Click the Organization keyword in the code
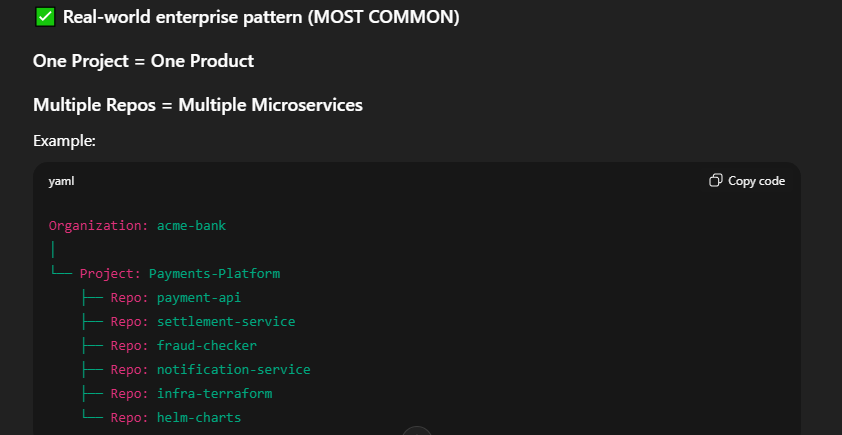 coord(98,225)
